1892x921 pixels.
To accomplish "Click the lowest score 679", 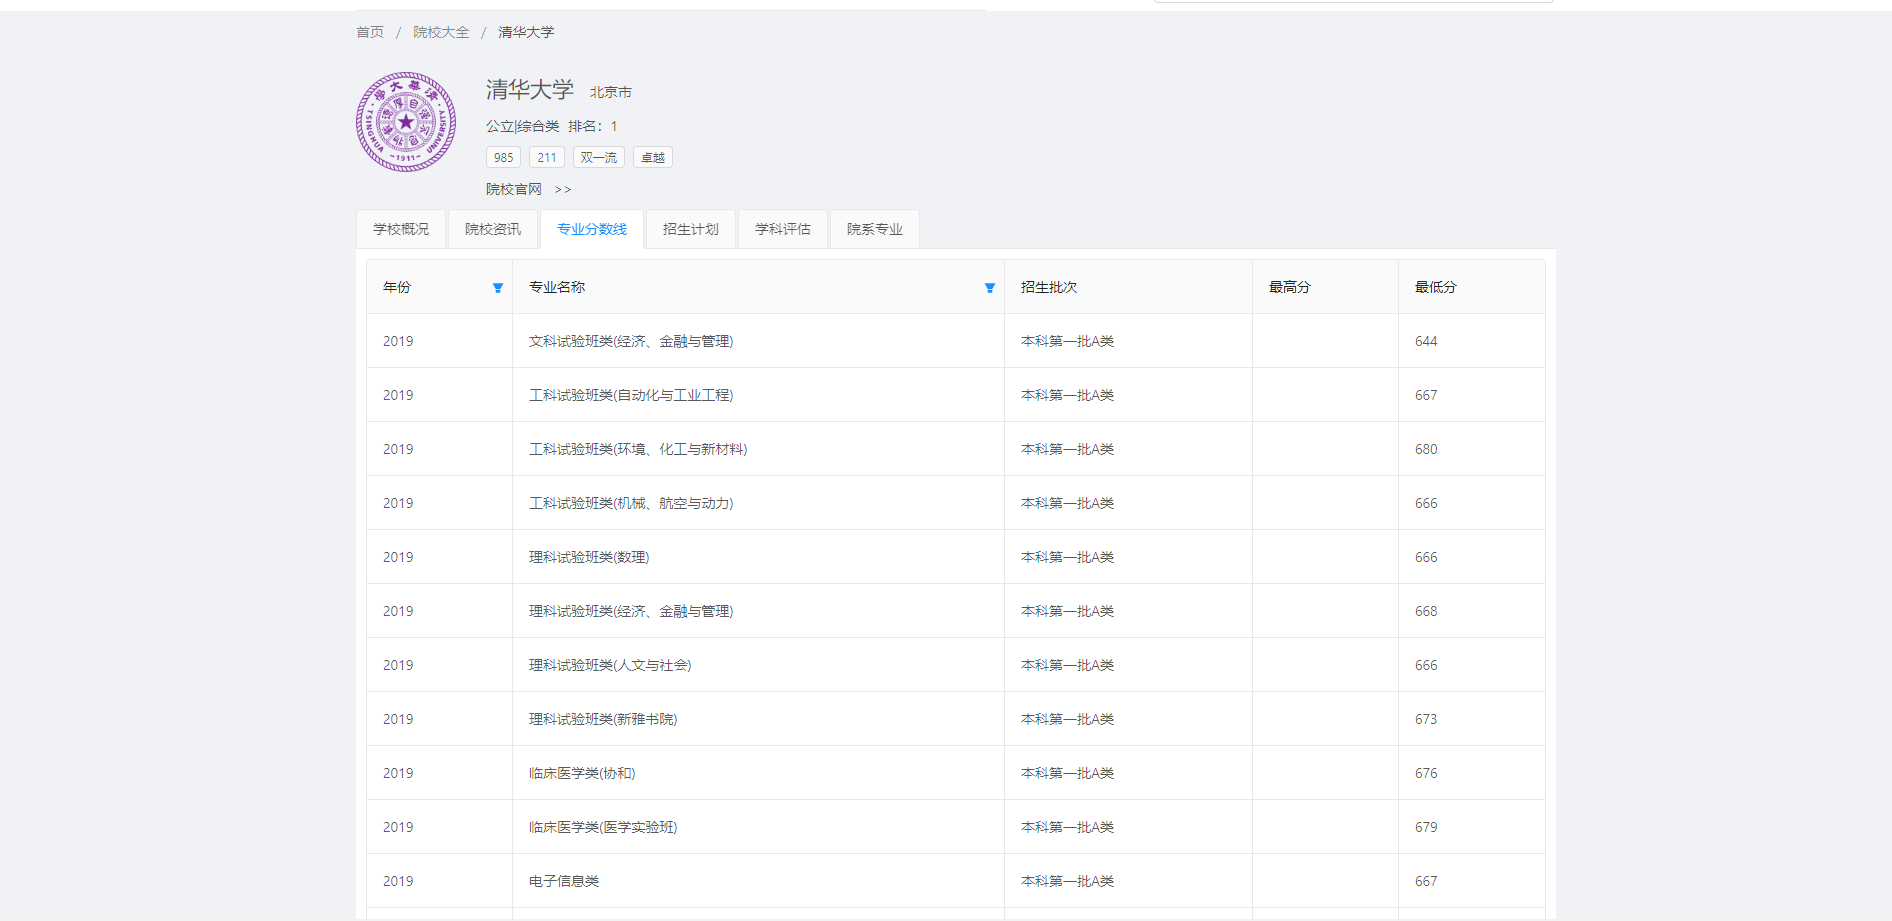I will (x=1426, y=827).
